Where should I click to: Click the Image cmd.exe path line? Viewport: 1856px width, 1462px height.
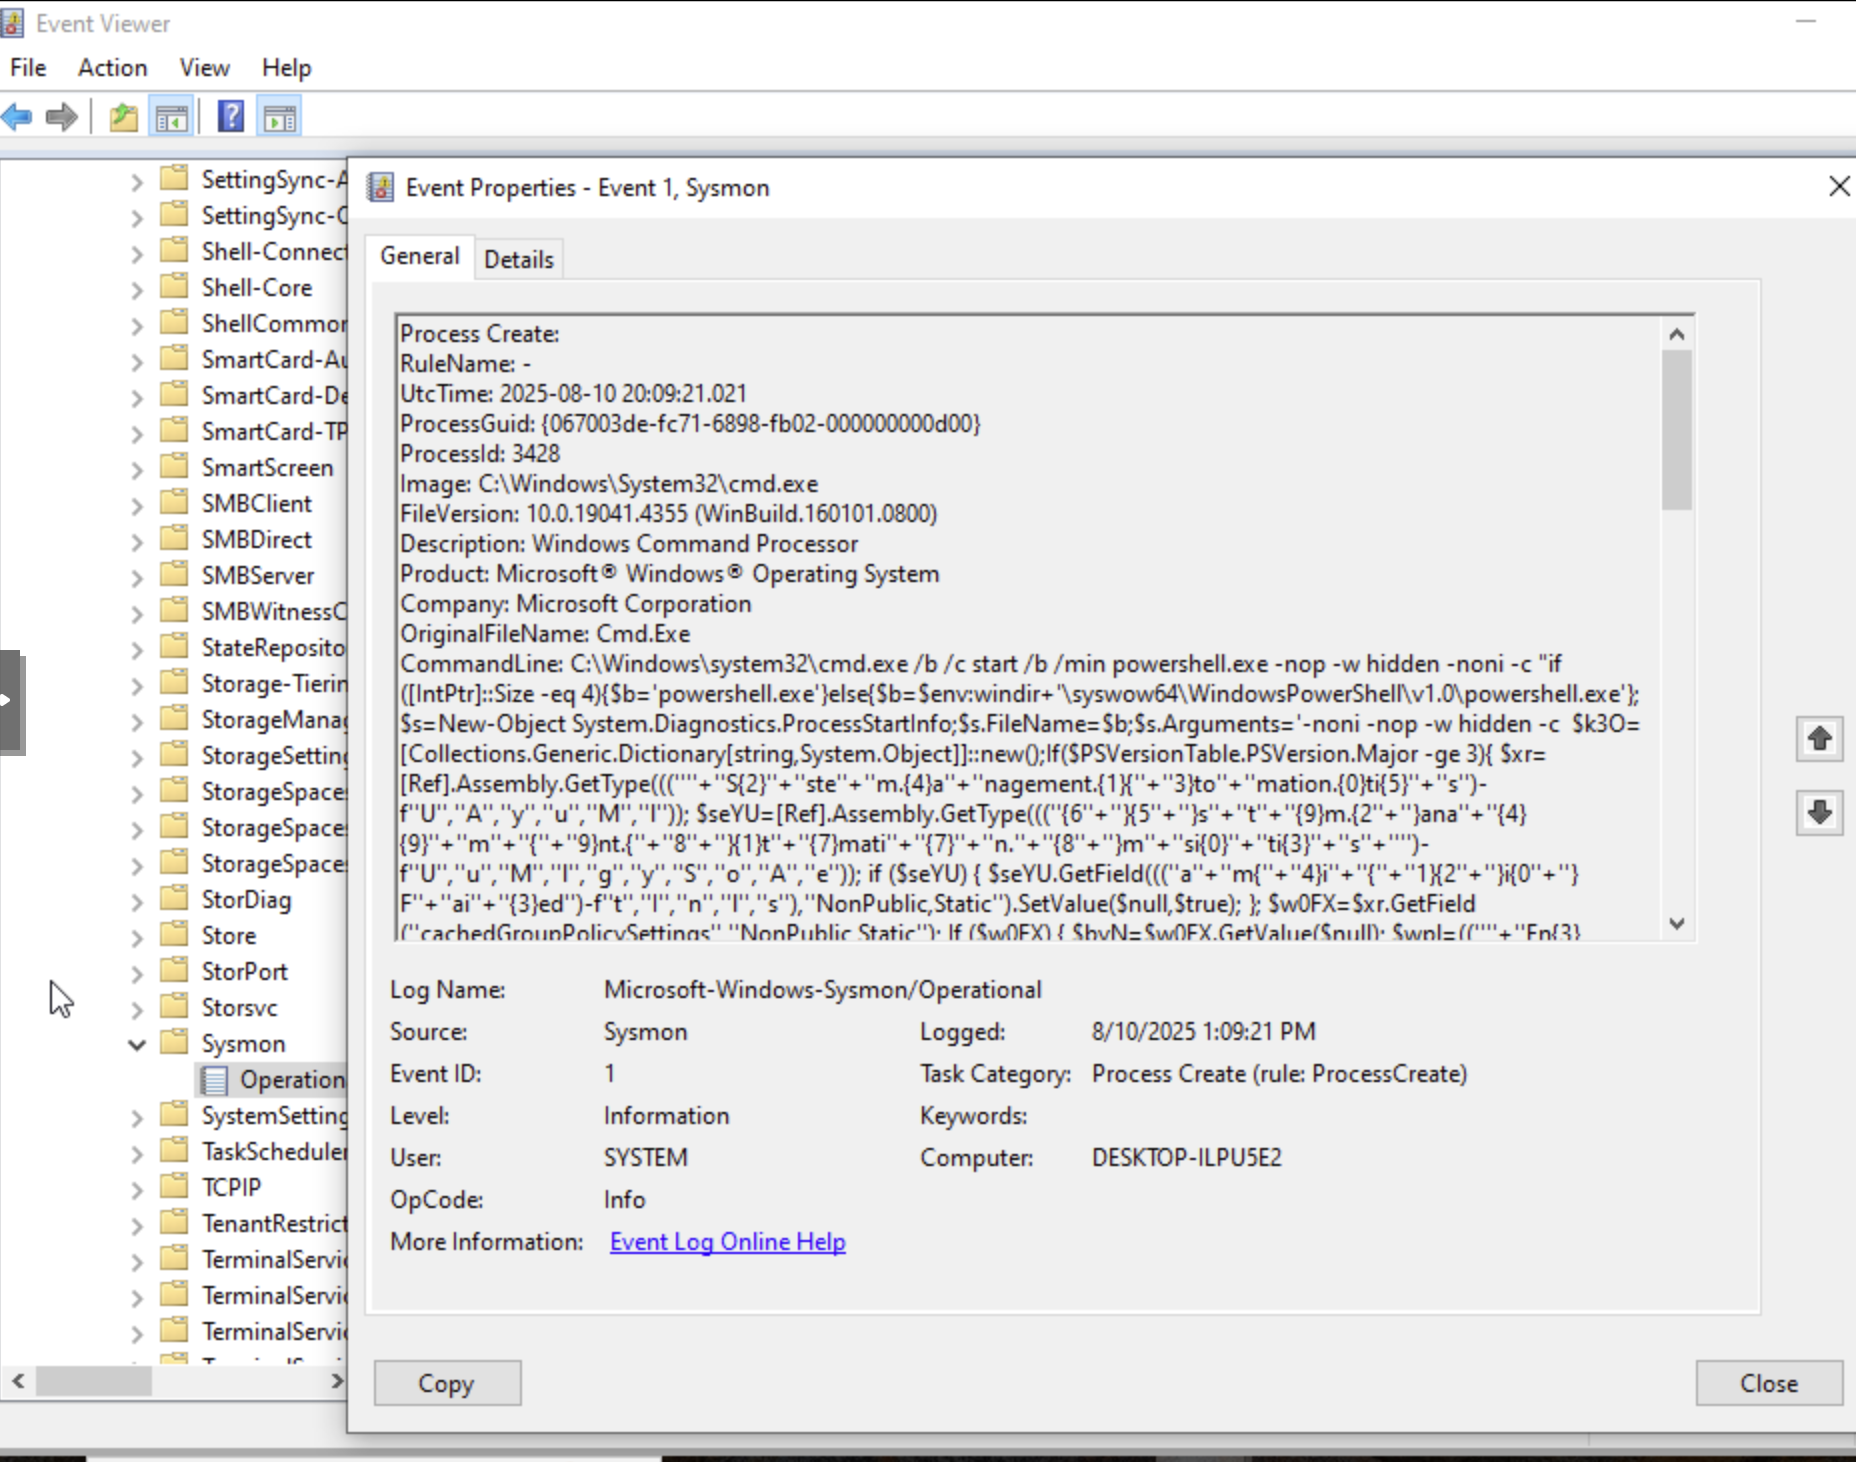609,484
